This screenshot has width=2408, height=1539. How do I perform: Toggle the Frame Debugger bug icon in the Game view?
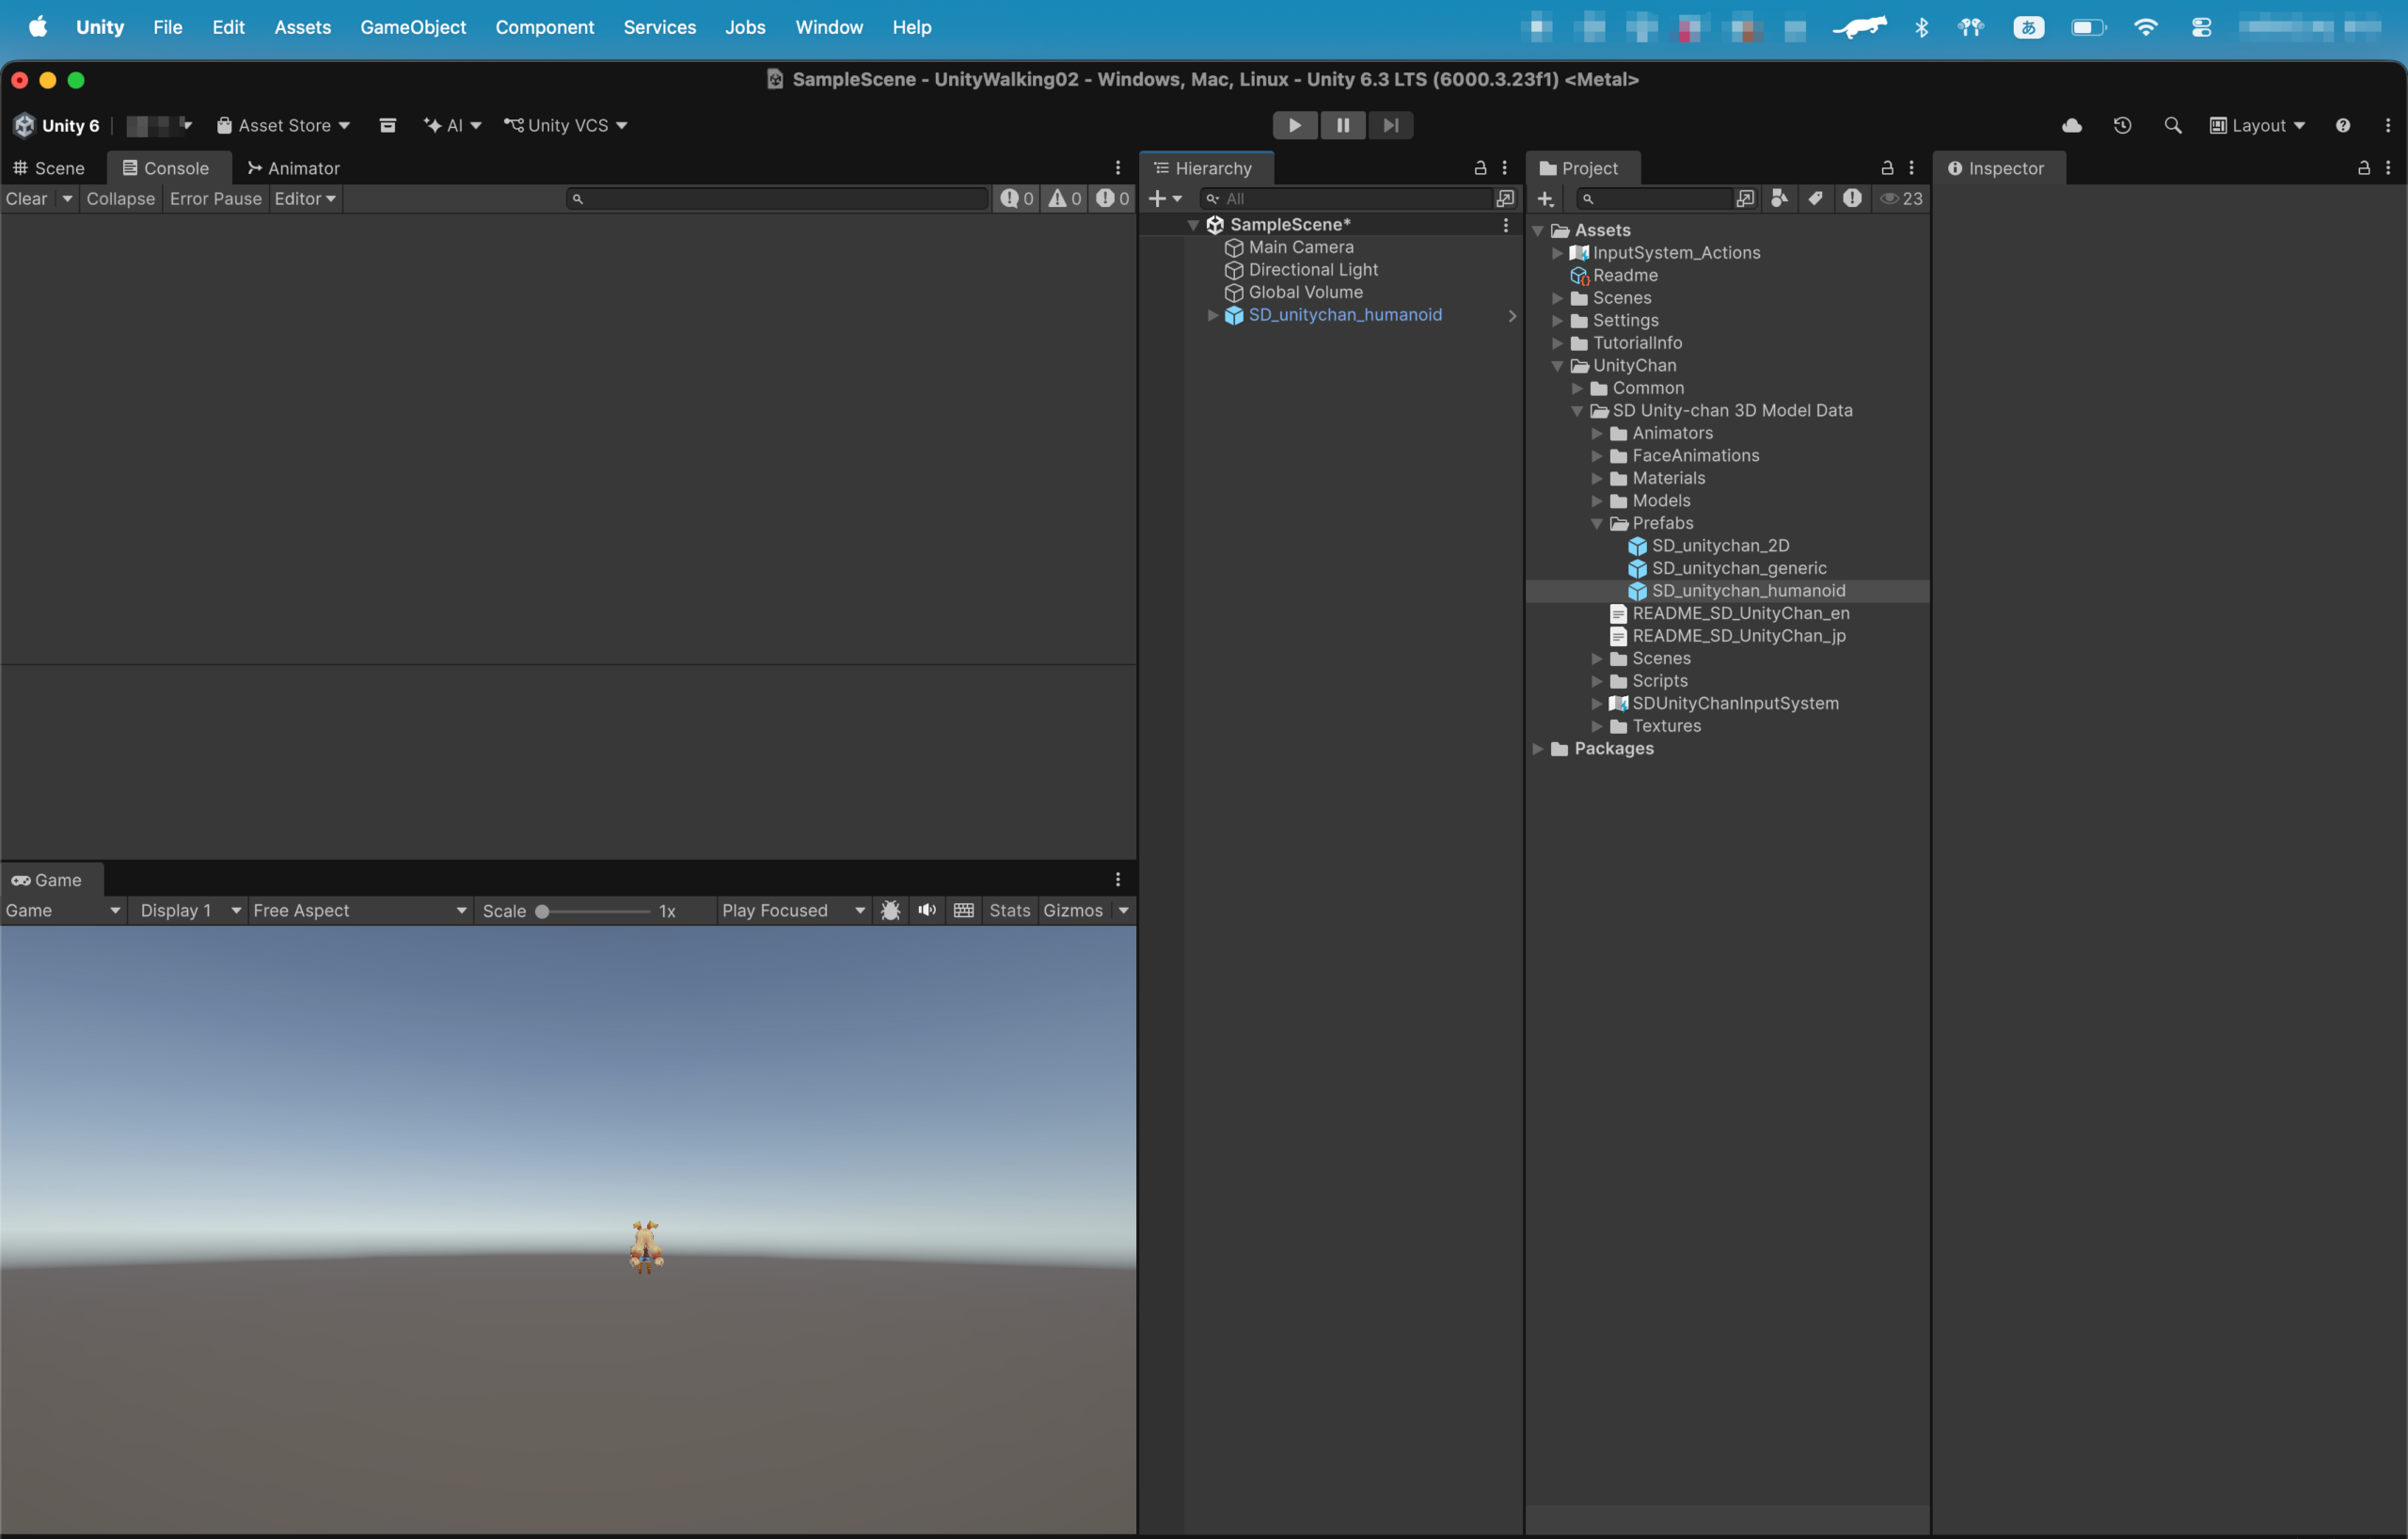pyautogui.click(x=890, y=910)
